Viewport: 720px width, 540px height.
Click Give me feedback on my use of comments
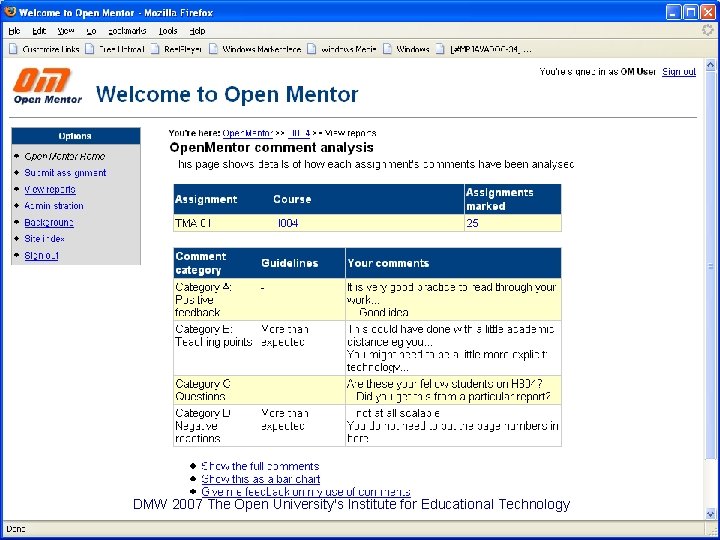(306, 492)
